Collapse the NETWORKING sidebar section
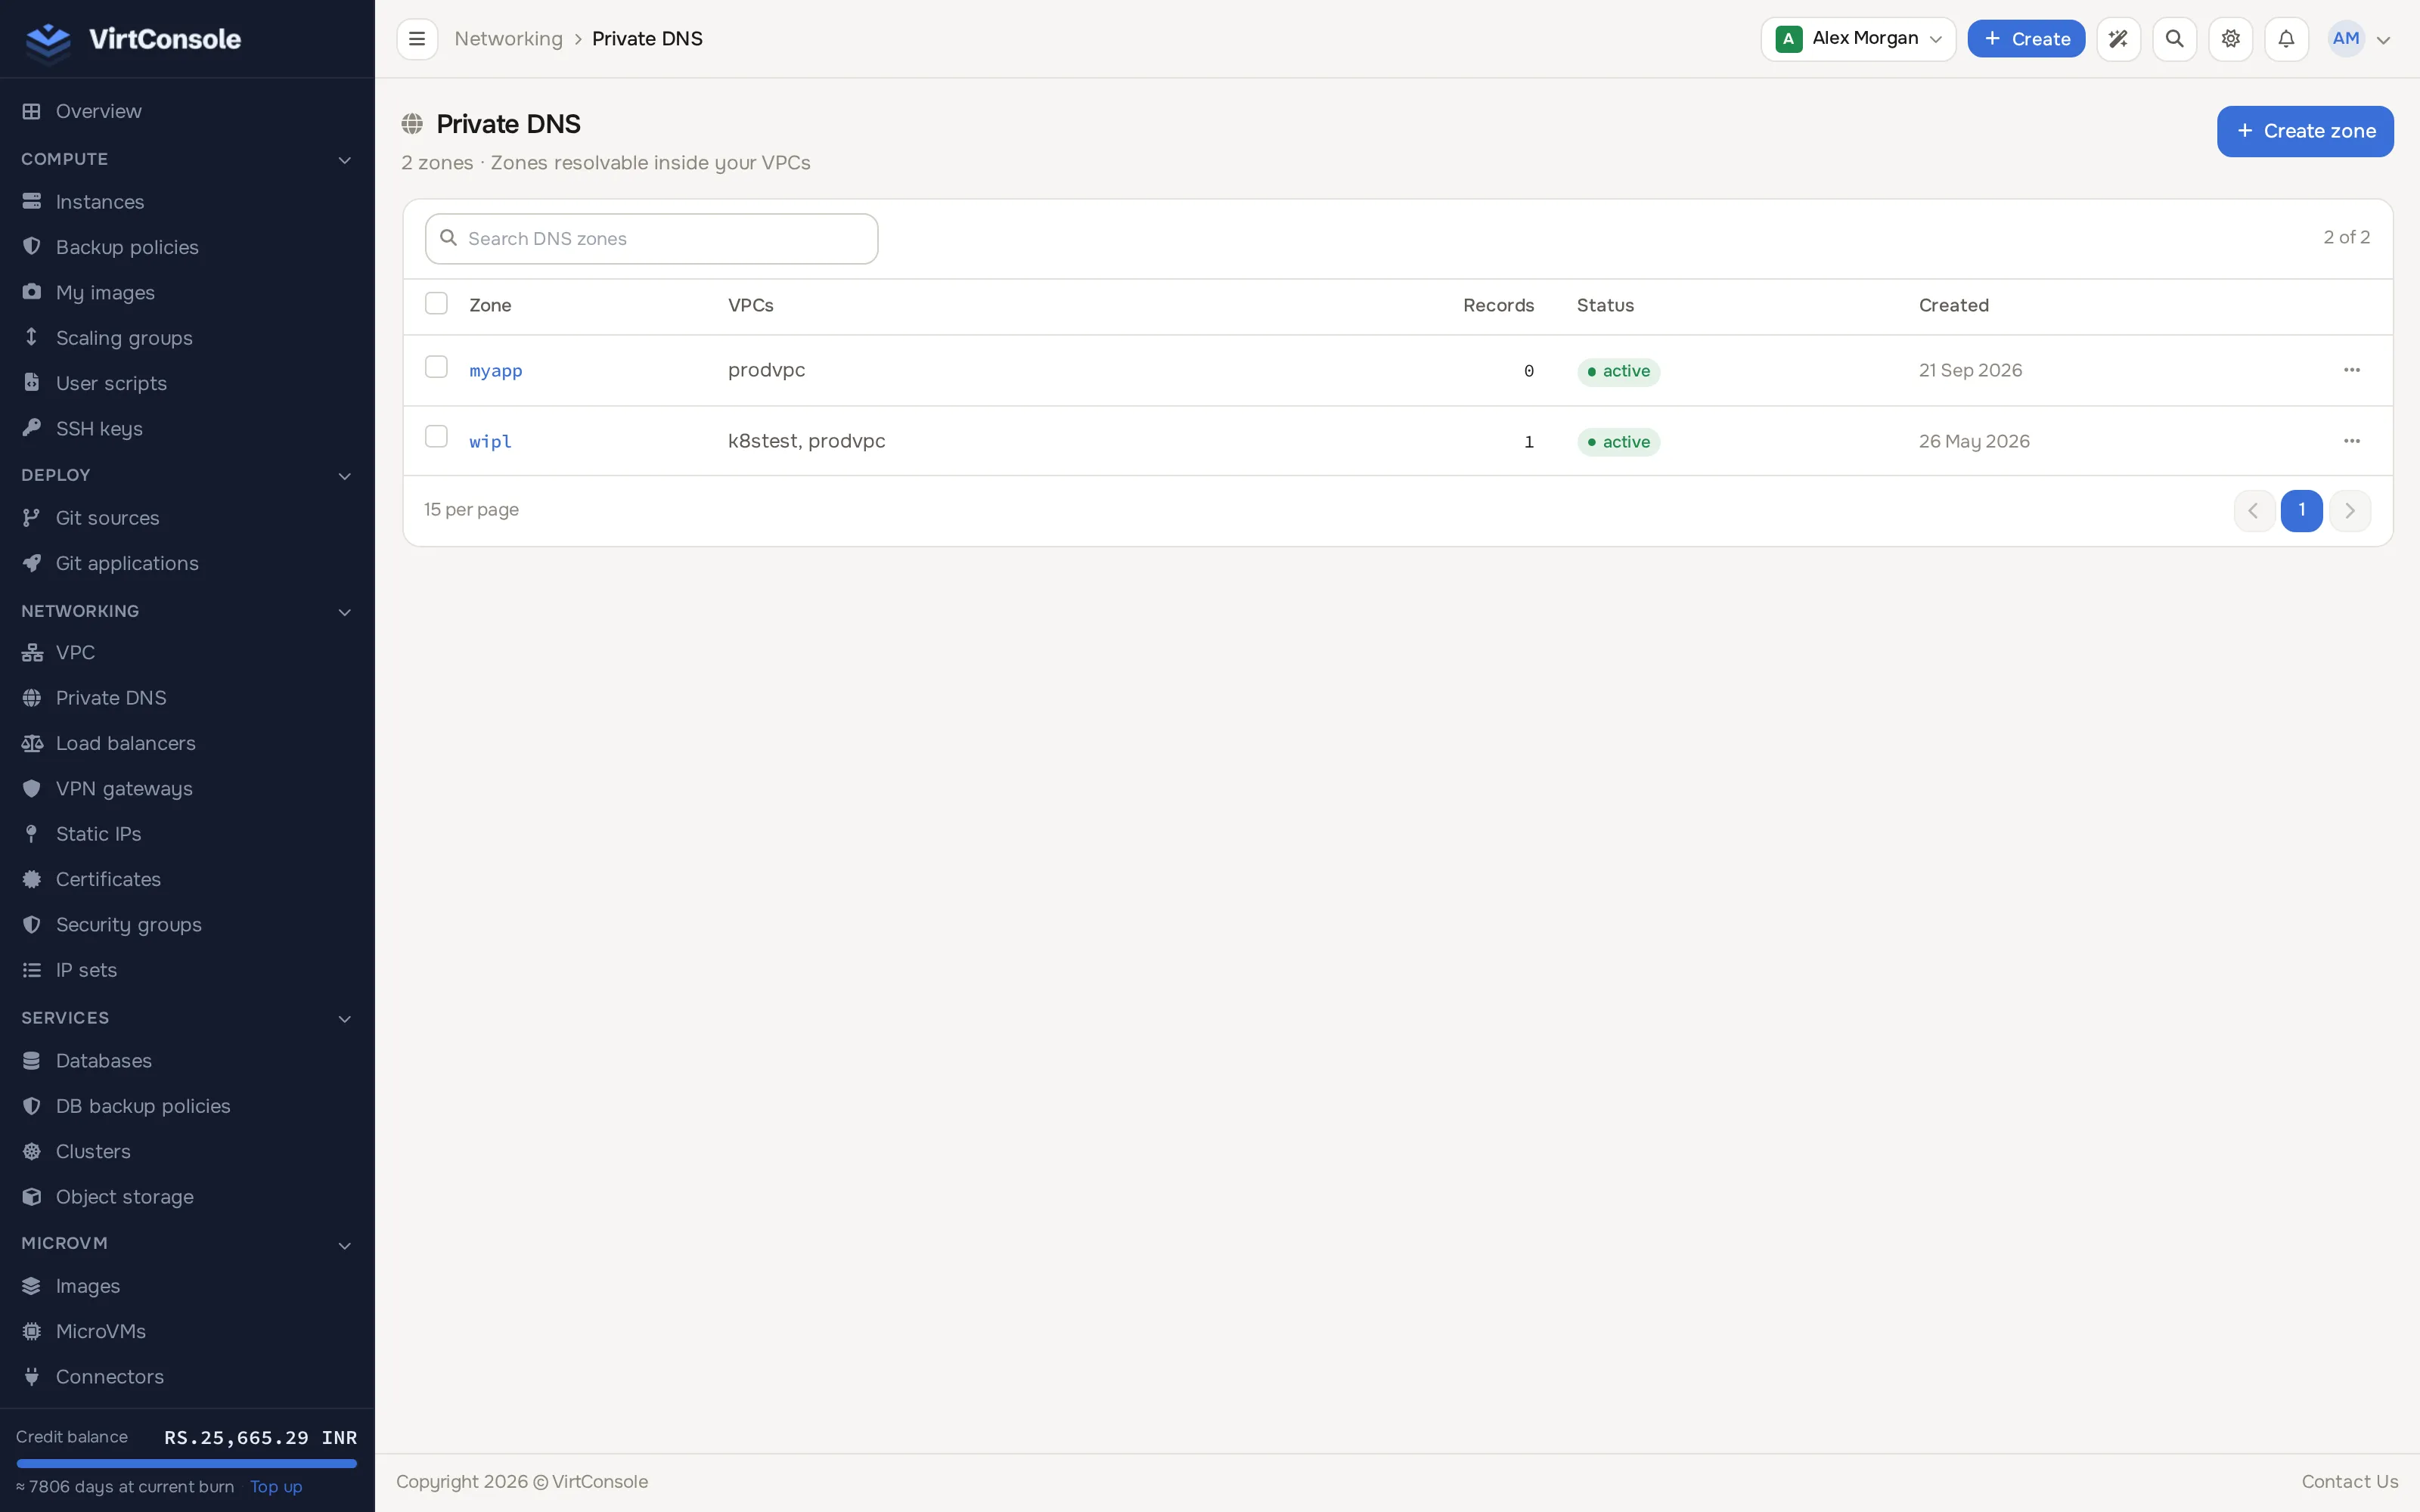The width and height of the screenshot is (2420, 1512). [345, 612]
